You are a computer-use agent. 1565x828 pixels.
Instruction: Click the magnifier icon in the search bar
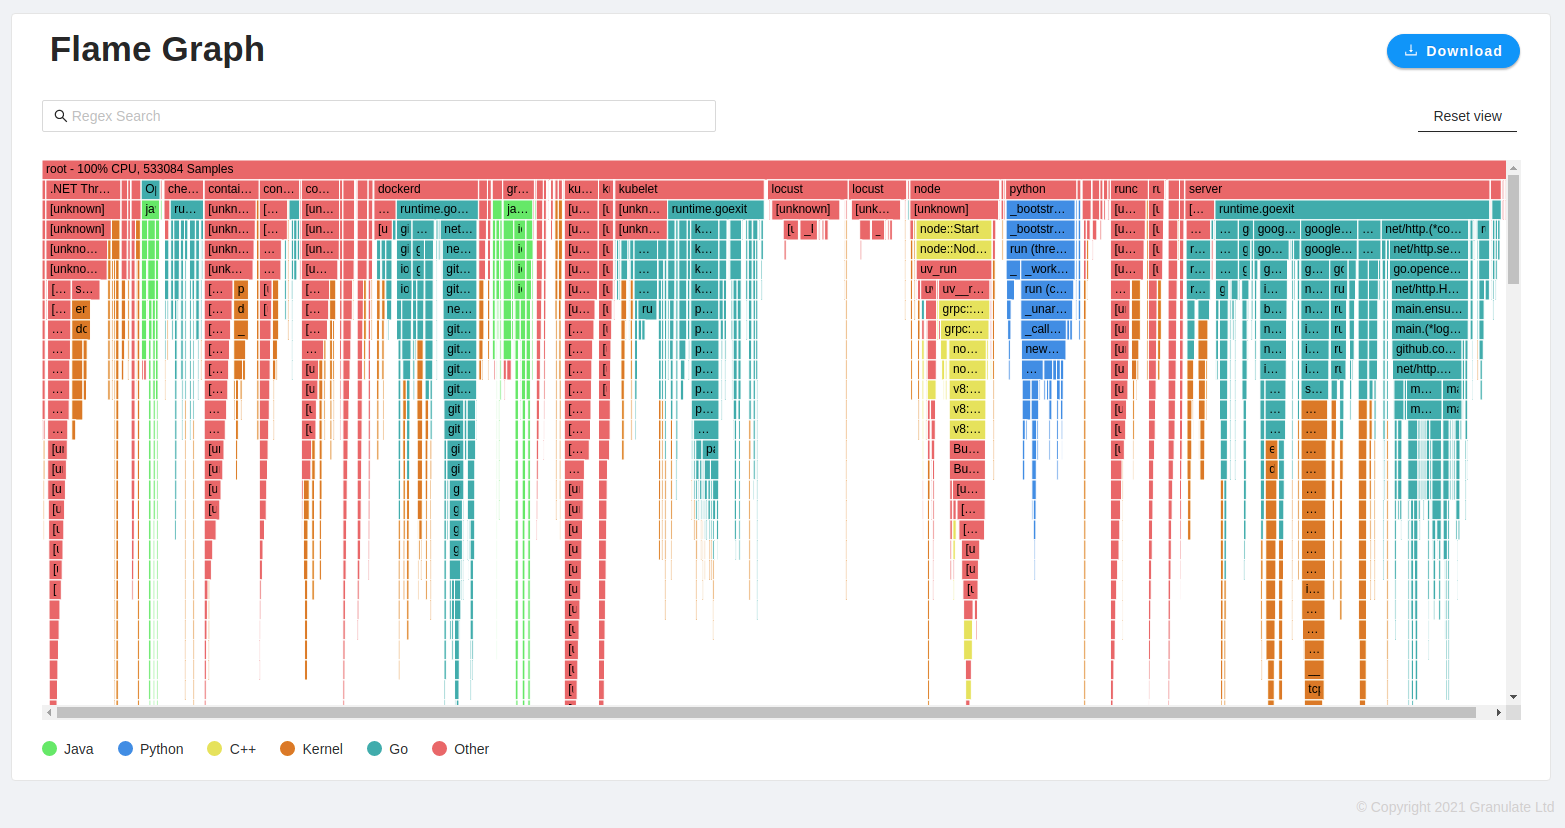pos(61,115)
